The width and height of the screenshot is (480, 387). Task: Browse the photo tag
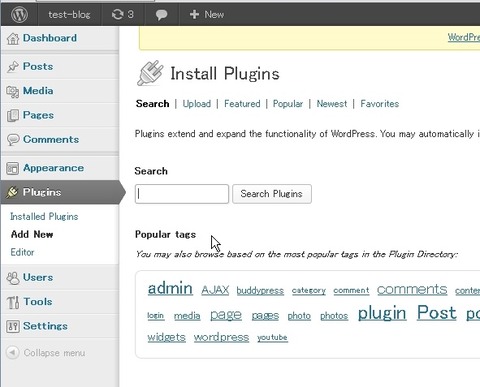click(x=299, y=316)
